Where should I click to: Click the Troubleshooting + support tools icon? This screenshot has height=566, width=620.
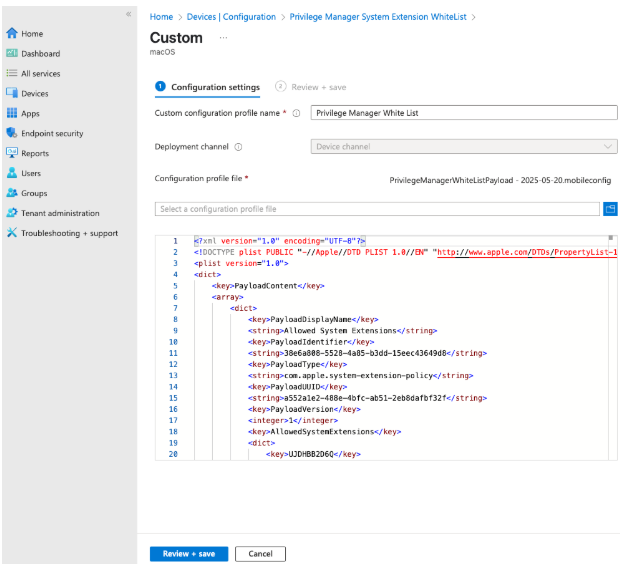12,233
